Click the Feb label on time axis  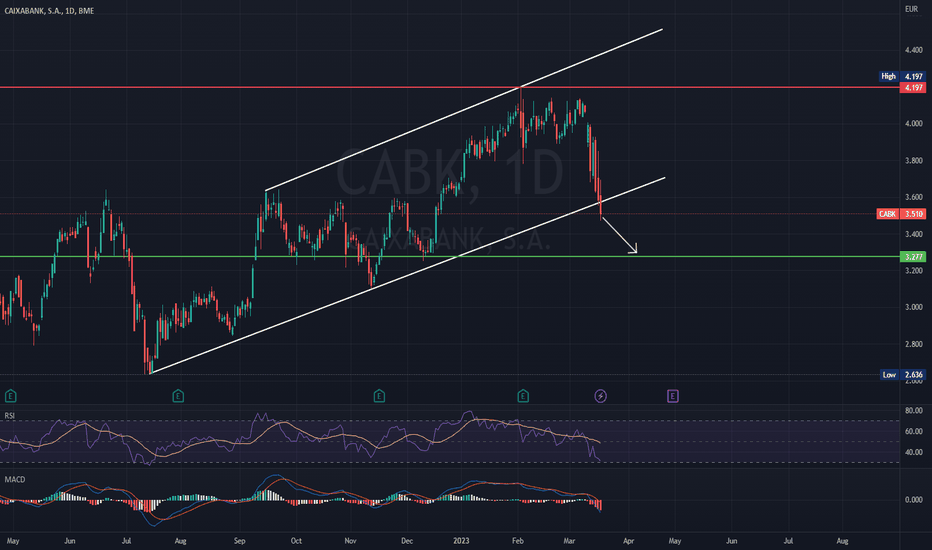[518, 541]
